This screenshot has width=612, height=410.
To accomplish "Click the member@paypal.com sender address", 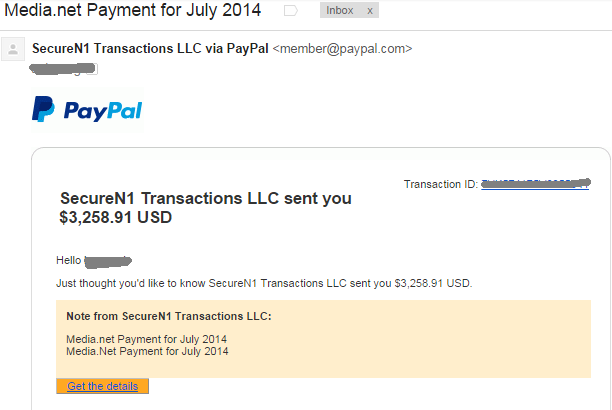I will click(x=342, y=49).
